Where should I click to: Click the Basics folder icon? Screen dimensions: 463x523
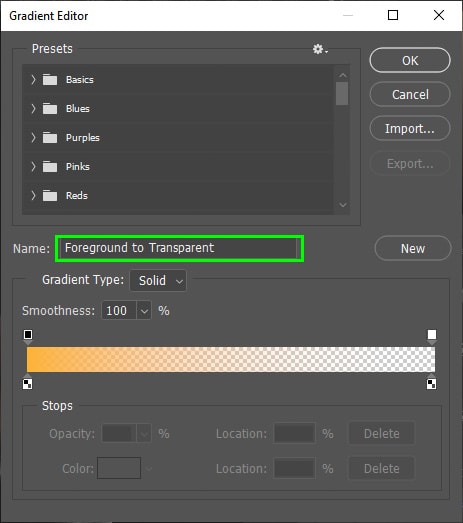coord(50,80)
